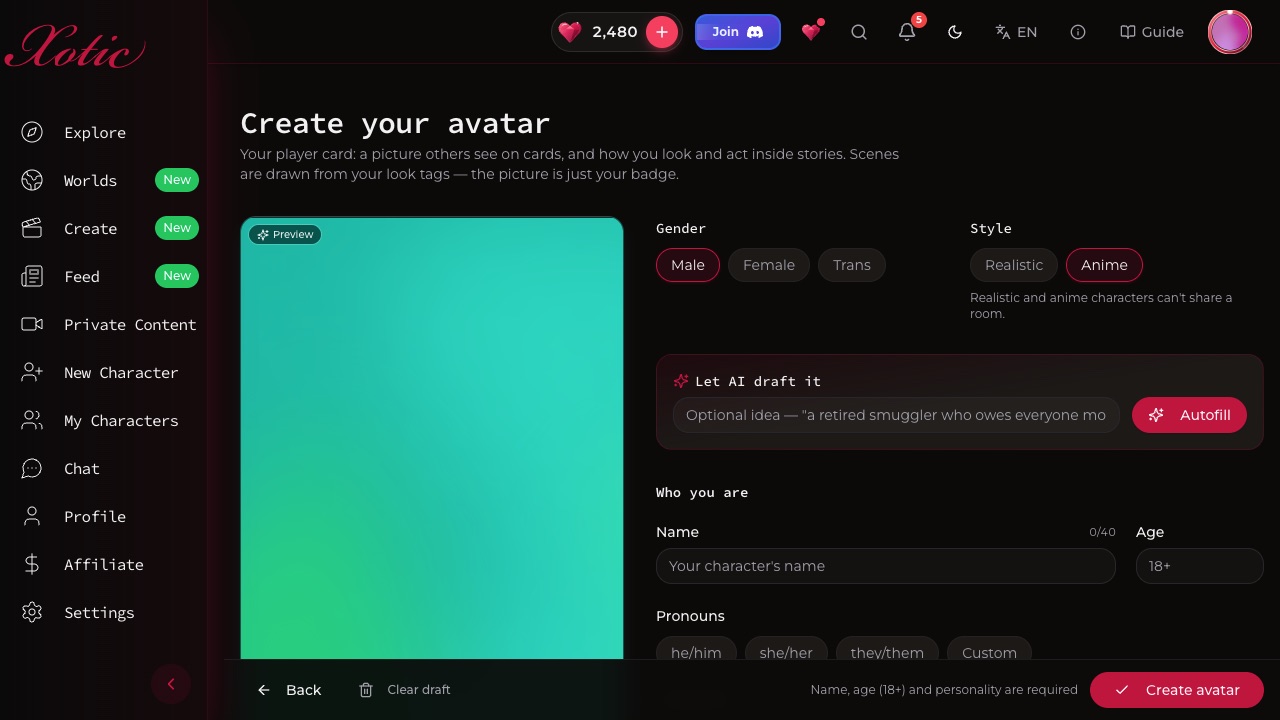1280x720 pixels.
Task: Select Female gender
Action: coord(769,265)
